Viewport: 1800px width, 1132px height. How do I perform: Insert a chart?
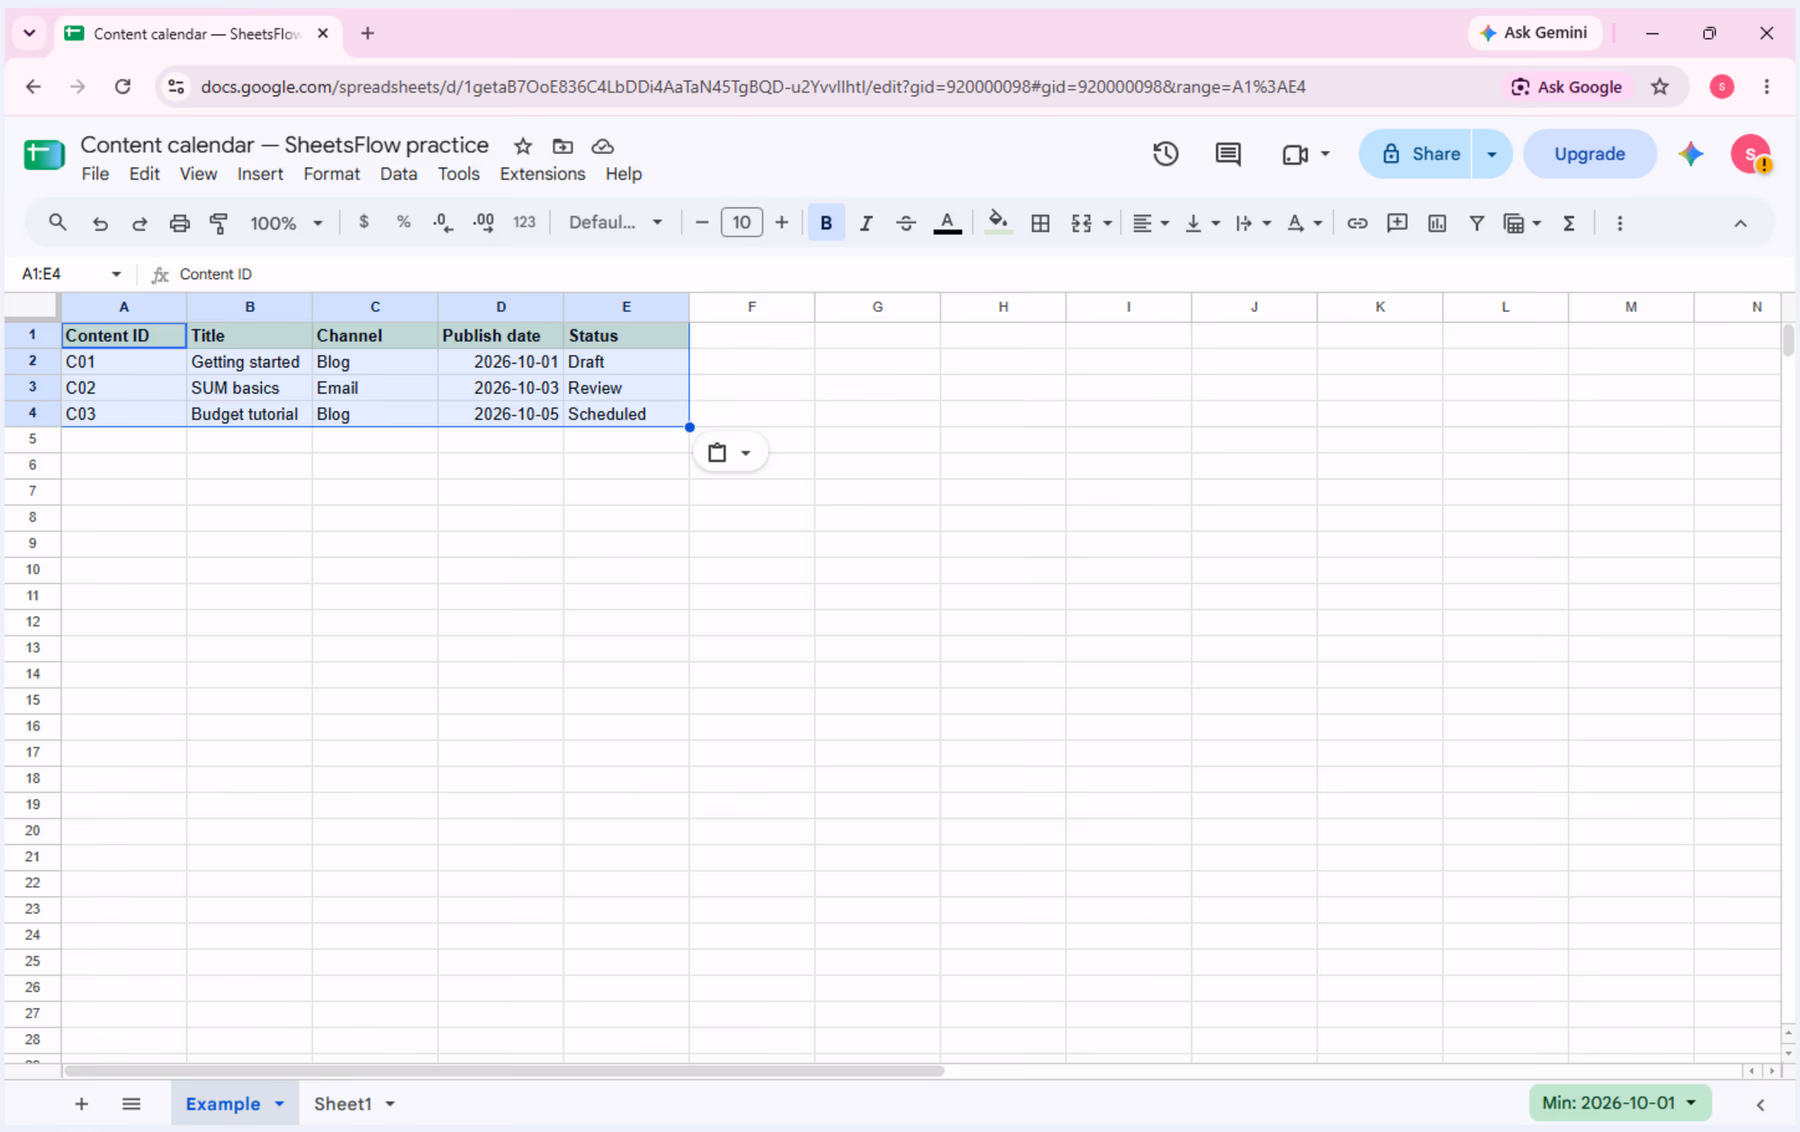pyautogui.click(x=1436, y=223)
